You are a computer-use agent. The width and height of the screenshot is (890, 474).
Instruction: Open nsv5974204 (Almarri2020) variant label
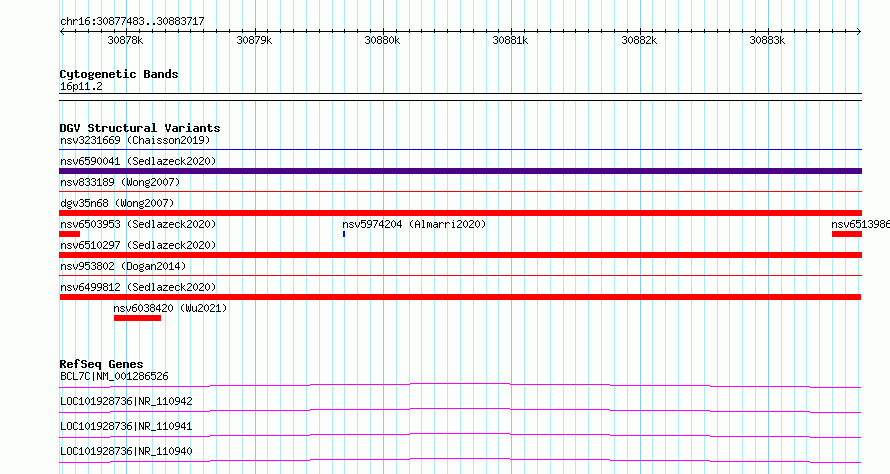point(414,224)
